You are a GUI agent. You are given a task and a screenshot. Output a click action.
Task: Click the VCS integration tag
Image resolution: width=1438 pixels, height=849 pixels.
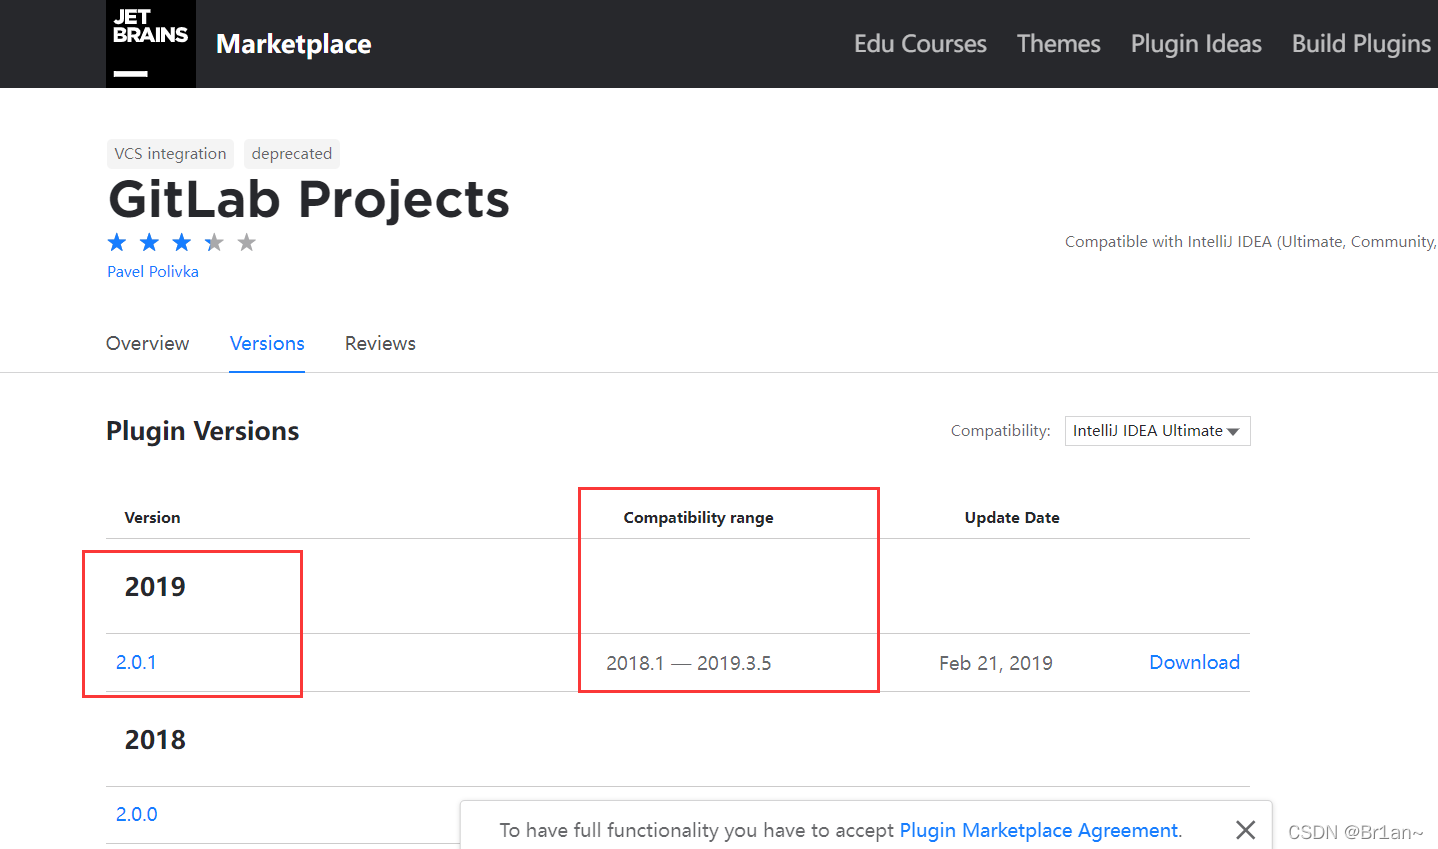point(170,153)
